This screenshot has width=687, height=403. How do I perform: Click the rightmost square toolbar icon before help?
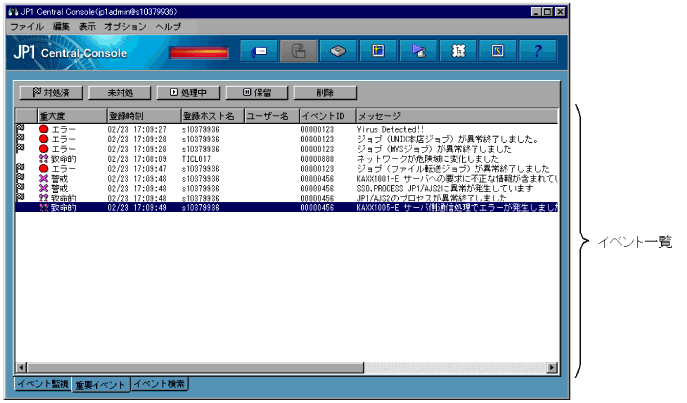[x=498, y=52]
